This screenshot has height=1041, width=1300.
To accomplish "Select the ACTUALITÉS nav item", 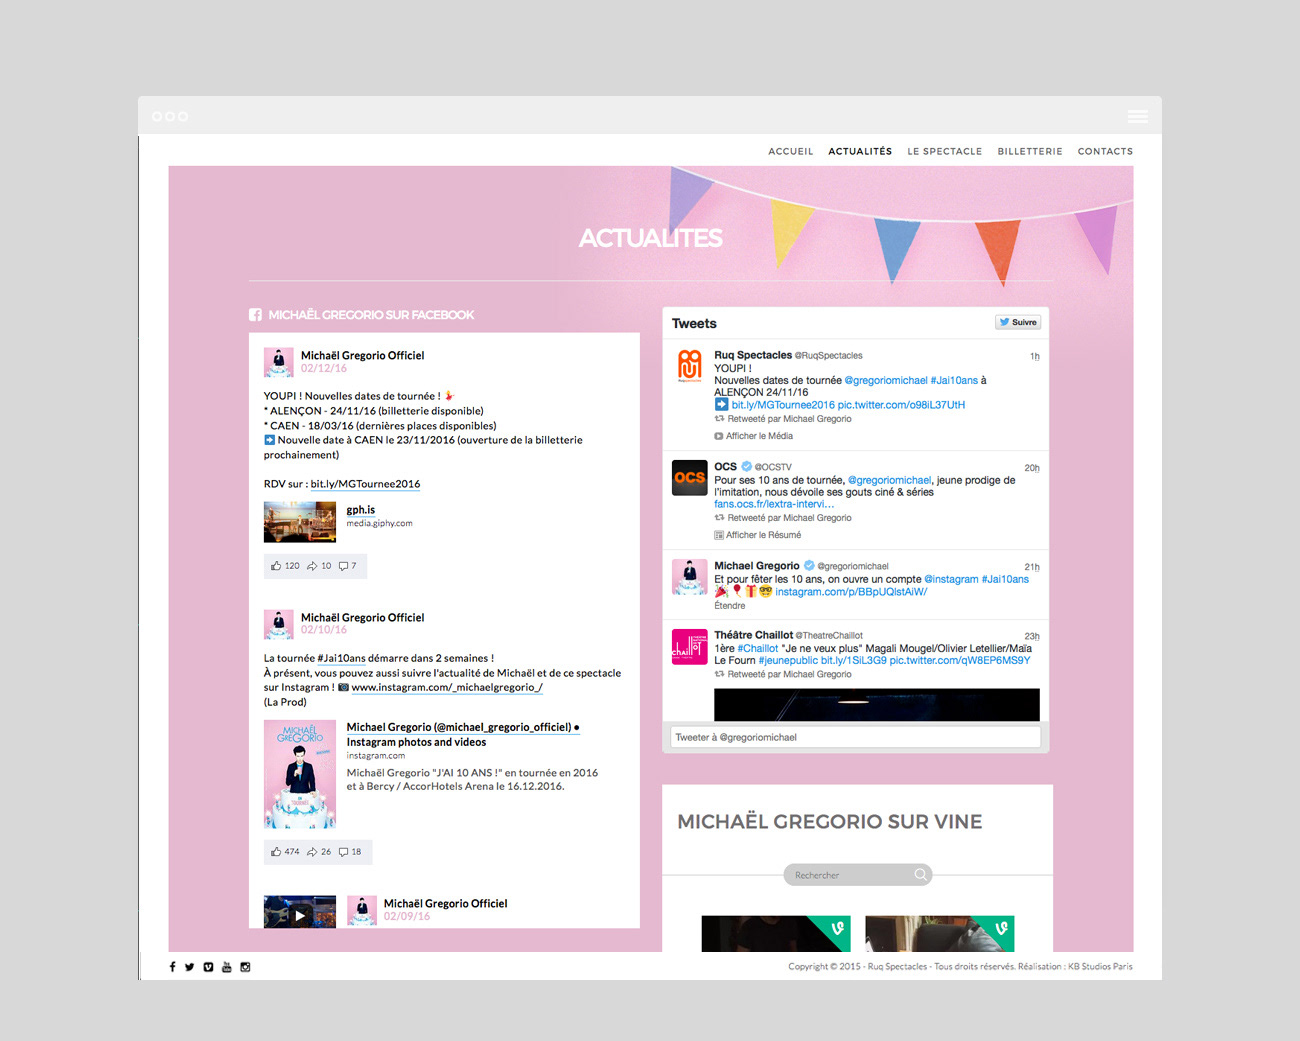I will click(860, 152).
